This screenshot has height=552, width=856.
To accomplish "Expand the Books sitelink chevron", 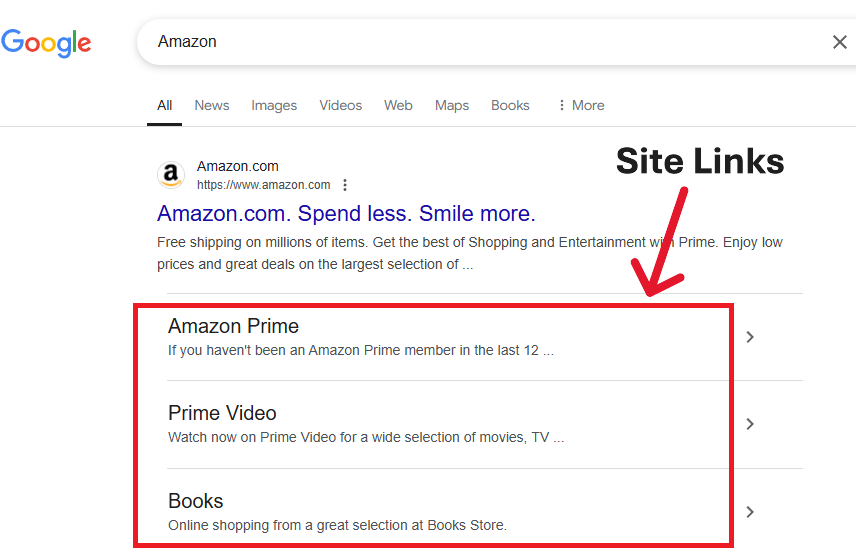I will coord(750,512).
